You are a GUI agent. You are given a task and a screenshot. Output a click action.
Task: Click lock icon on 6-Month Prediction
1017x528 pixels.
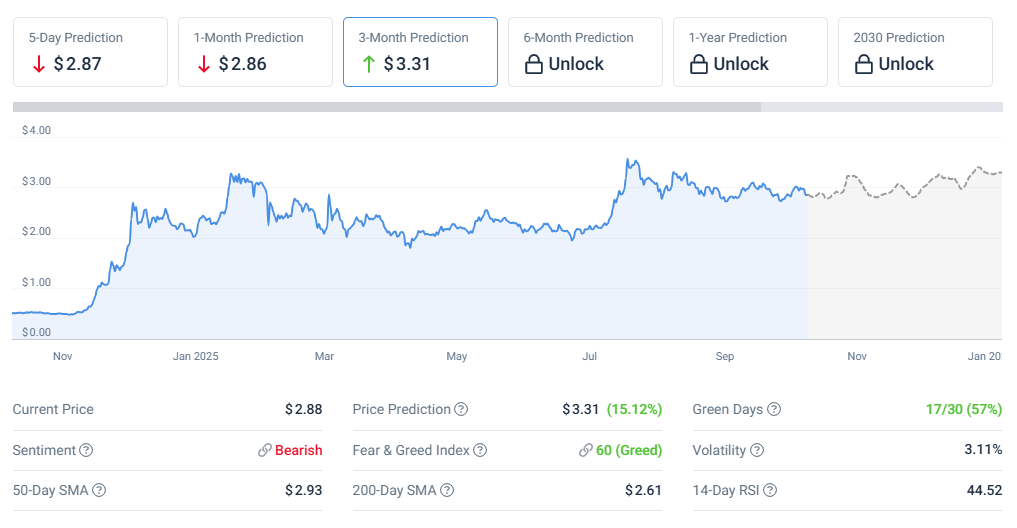click(534, 65)
